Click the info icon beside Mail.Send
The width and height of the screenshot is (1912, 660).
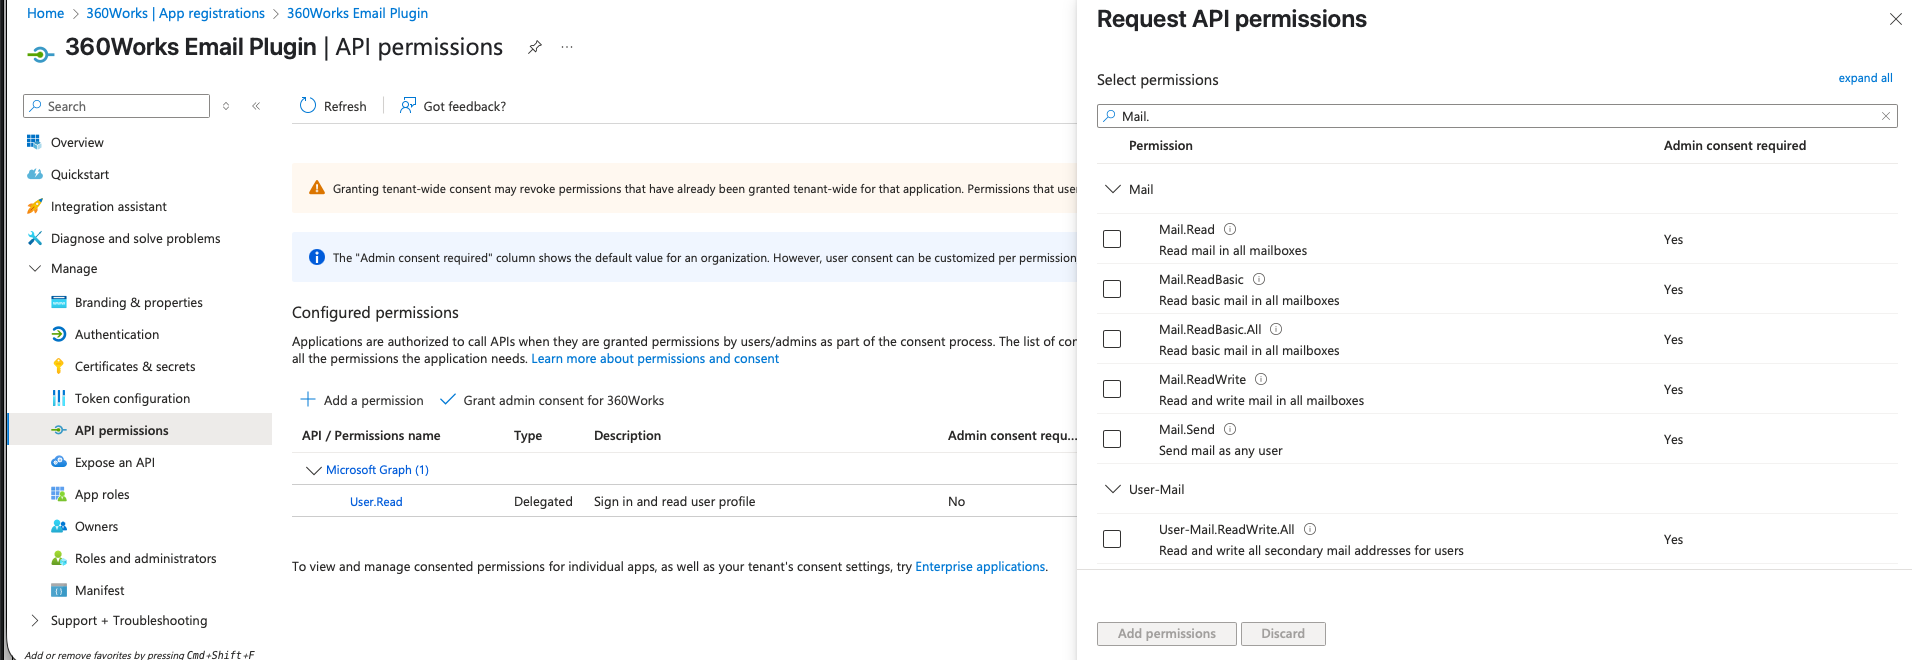point(1230,429)
